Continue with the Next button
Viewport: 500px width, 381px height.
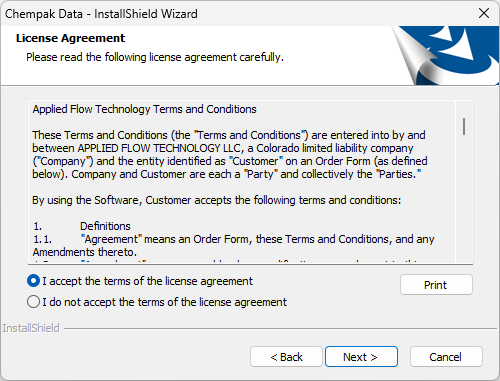[361, 357]
